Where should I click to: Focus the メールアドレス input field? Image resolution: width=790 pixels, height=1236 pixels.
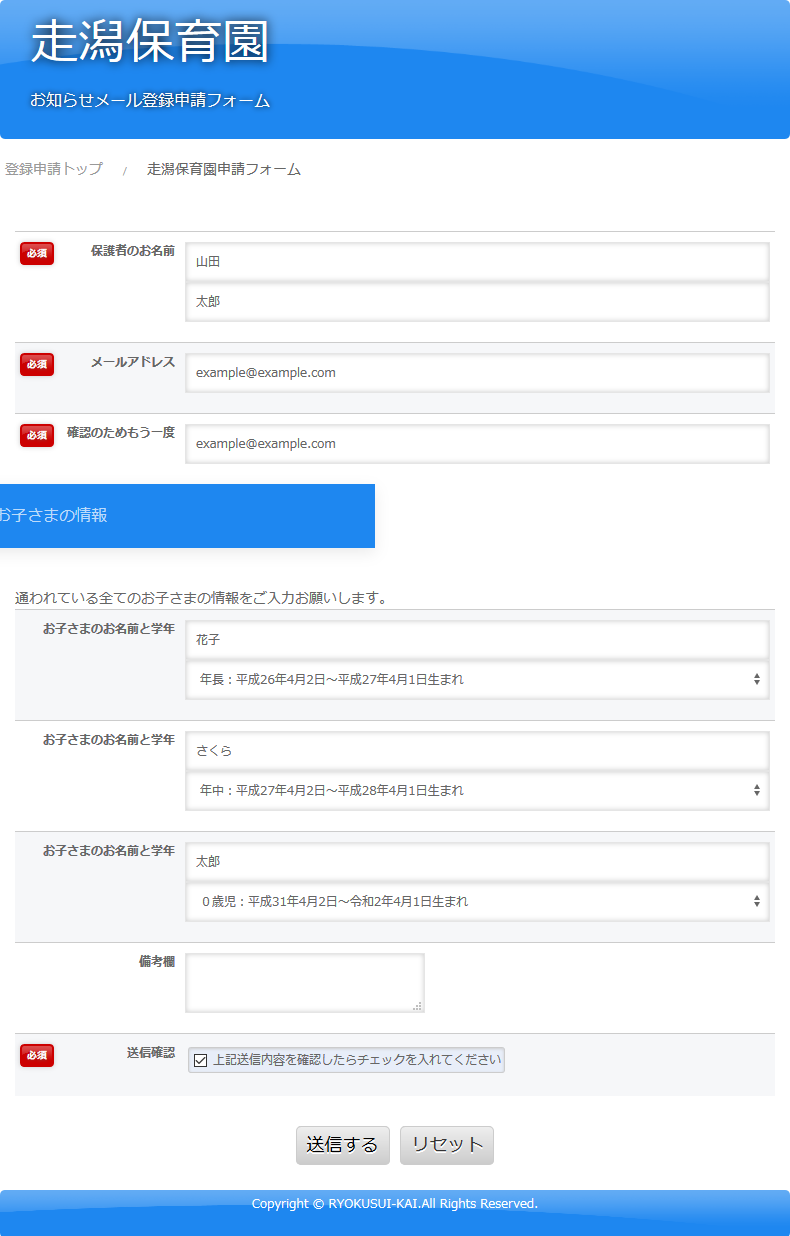477,373
